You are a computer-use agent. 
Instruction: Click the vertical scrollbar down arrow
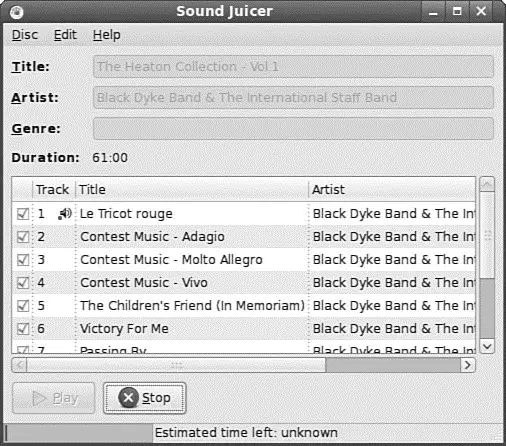click(x=487, y=346)
